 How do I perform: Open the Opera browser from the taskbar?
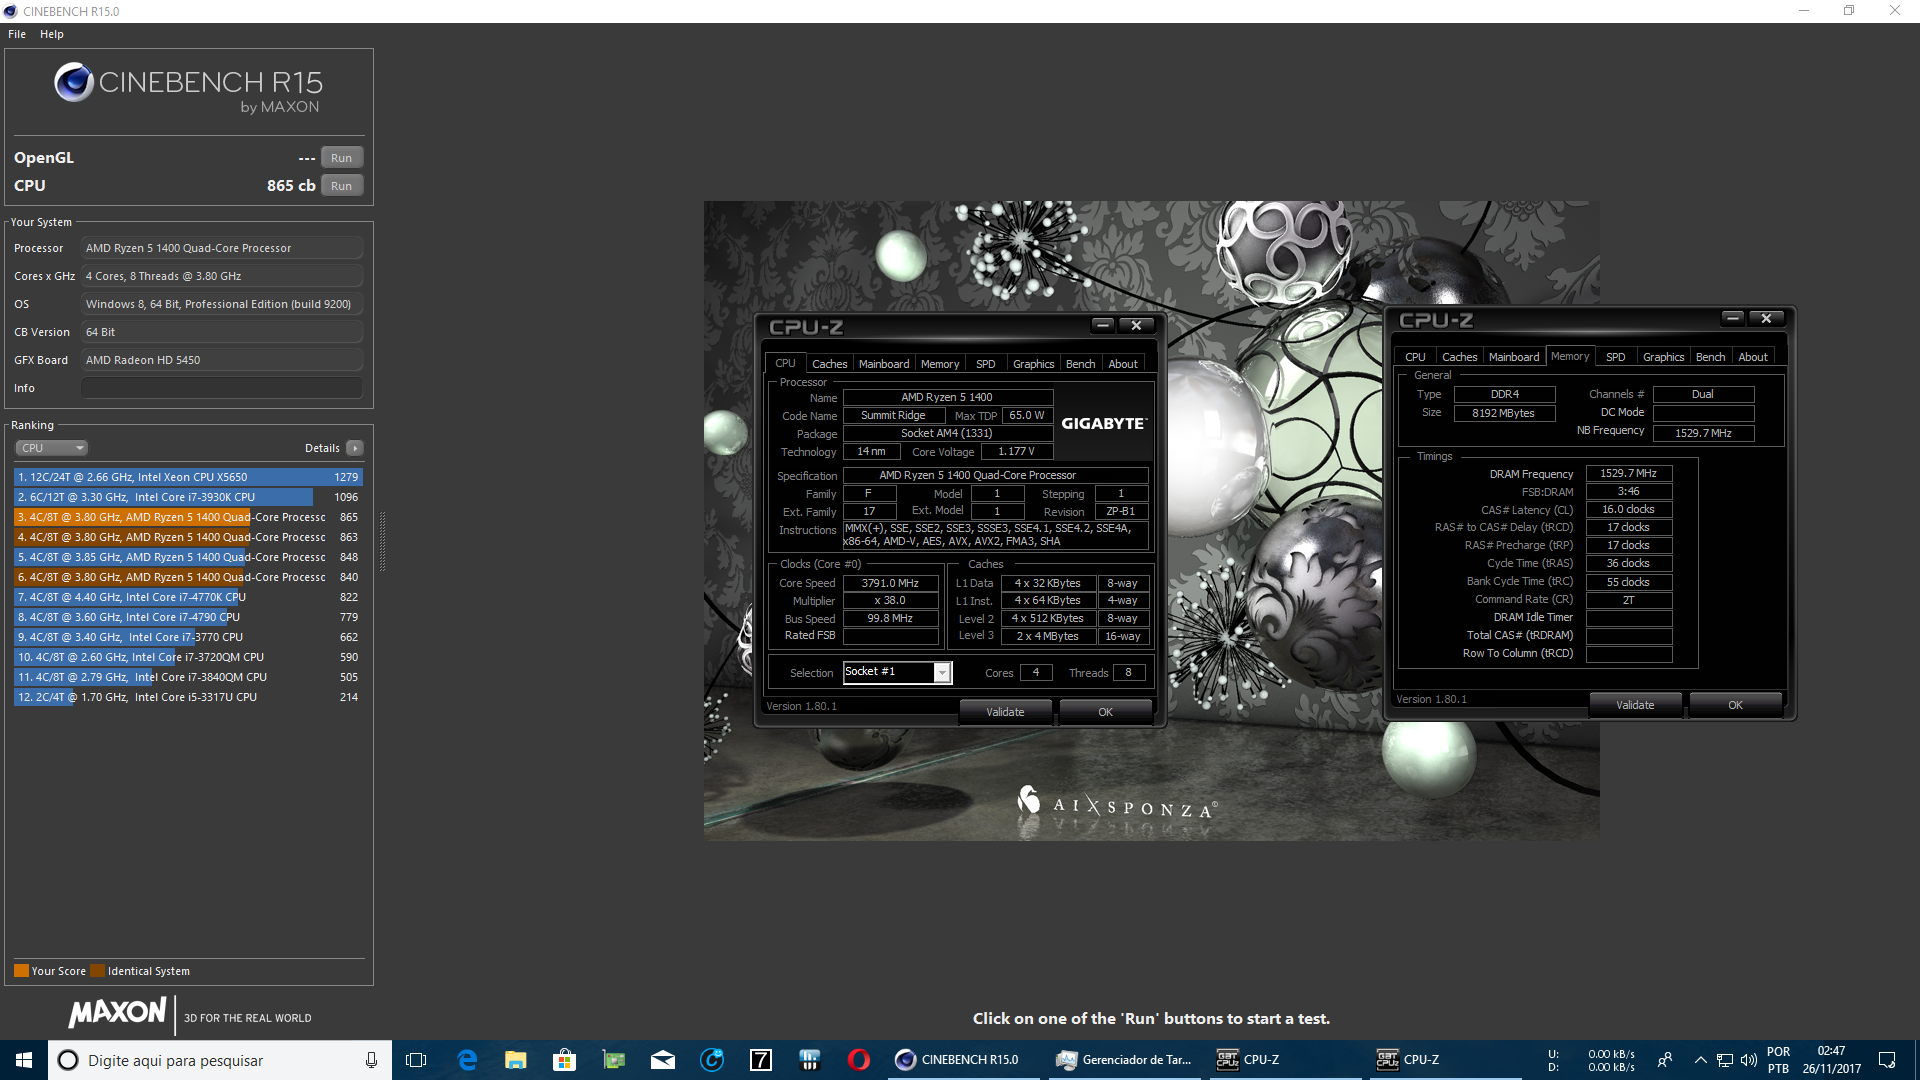858,1060
